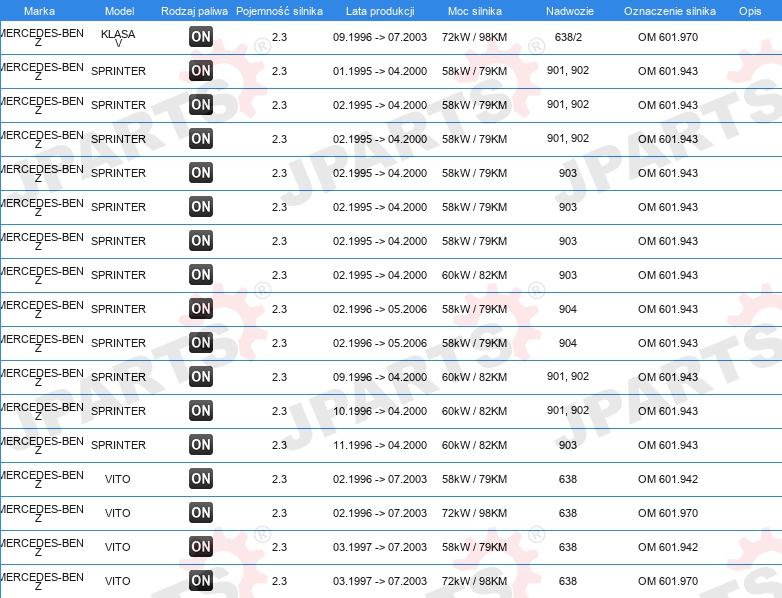Select SPRINTER model cell in 01.1995 row
Screen dimensions: 782x598
pyautogui.click(x=118, y=71)
